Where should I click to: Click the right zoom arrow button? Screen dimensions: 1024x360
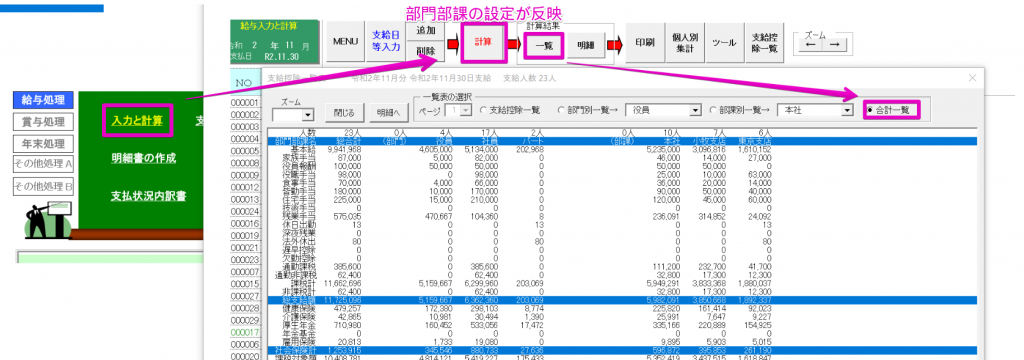[834, 45]
